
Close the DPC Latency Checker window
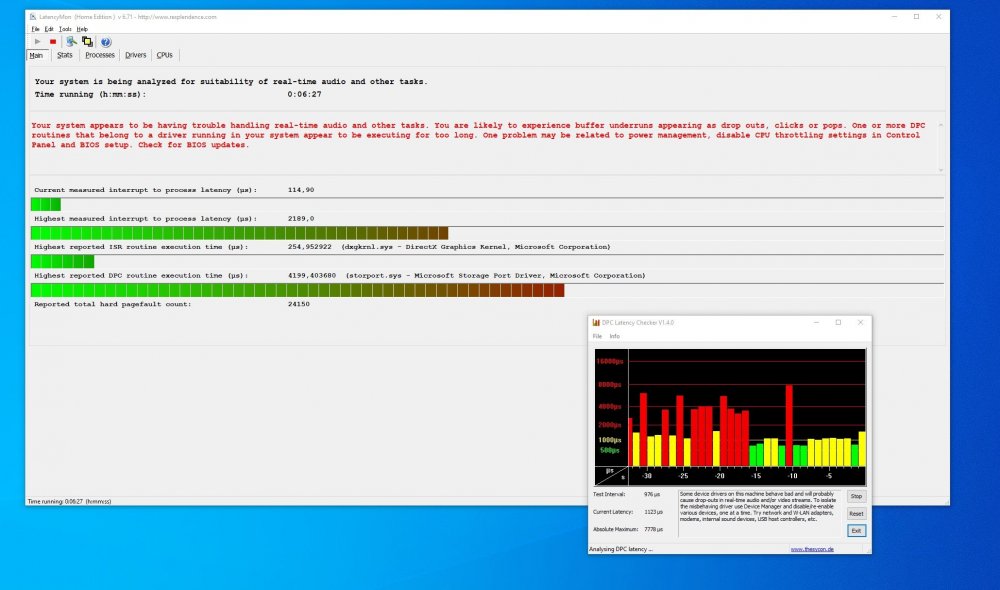[860, 323]
